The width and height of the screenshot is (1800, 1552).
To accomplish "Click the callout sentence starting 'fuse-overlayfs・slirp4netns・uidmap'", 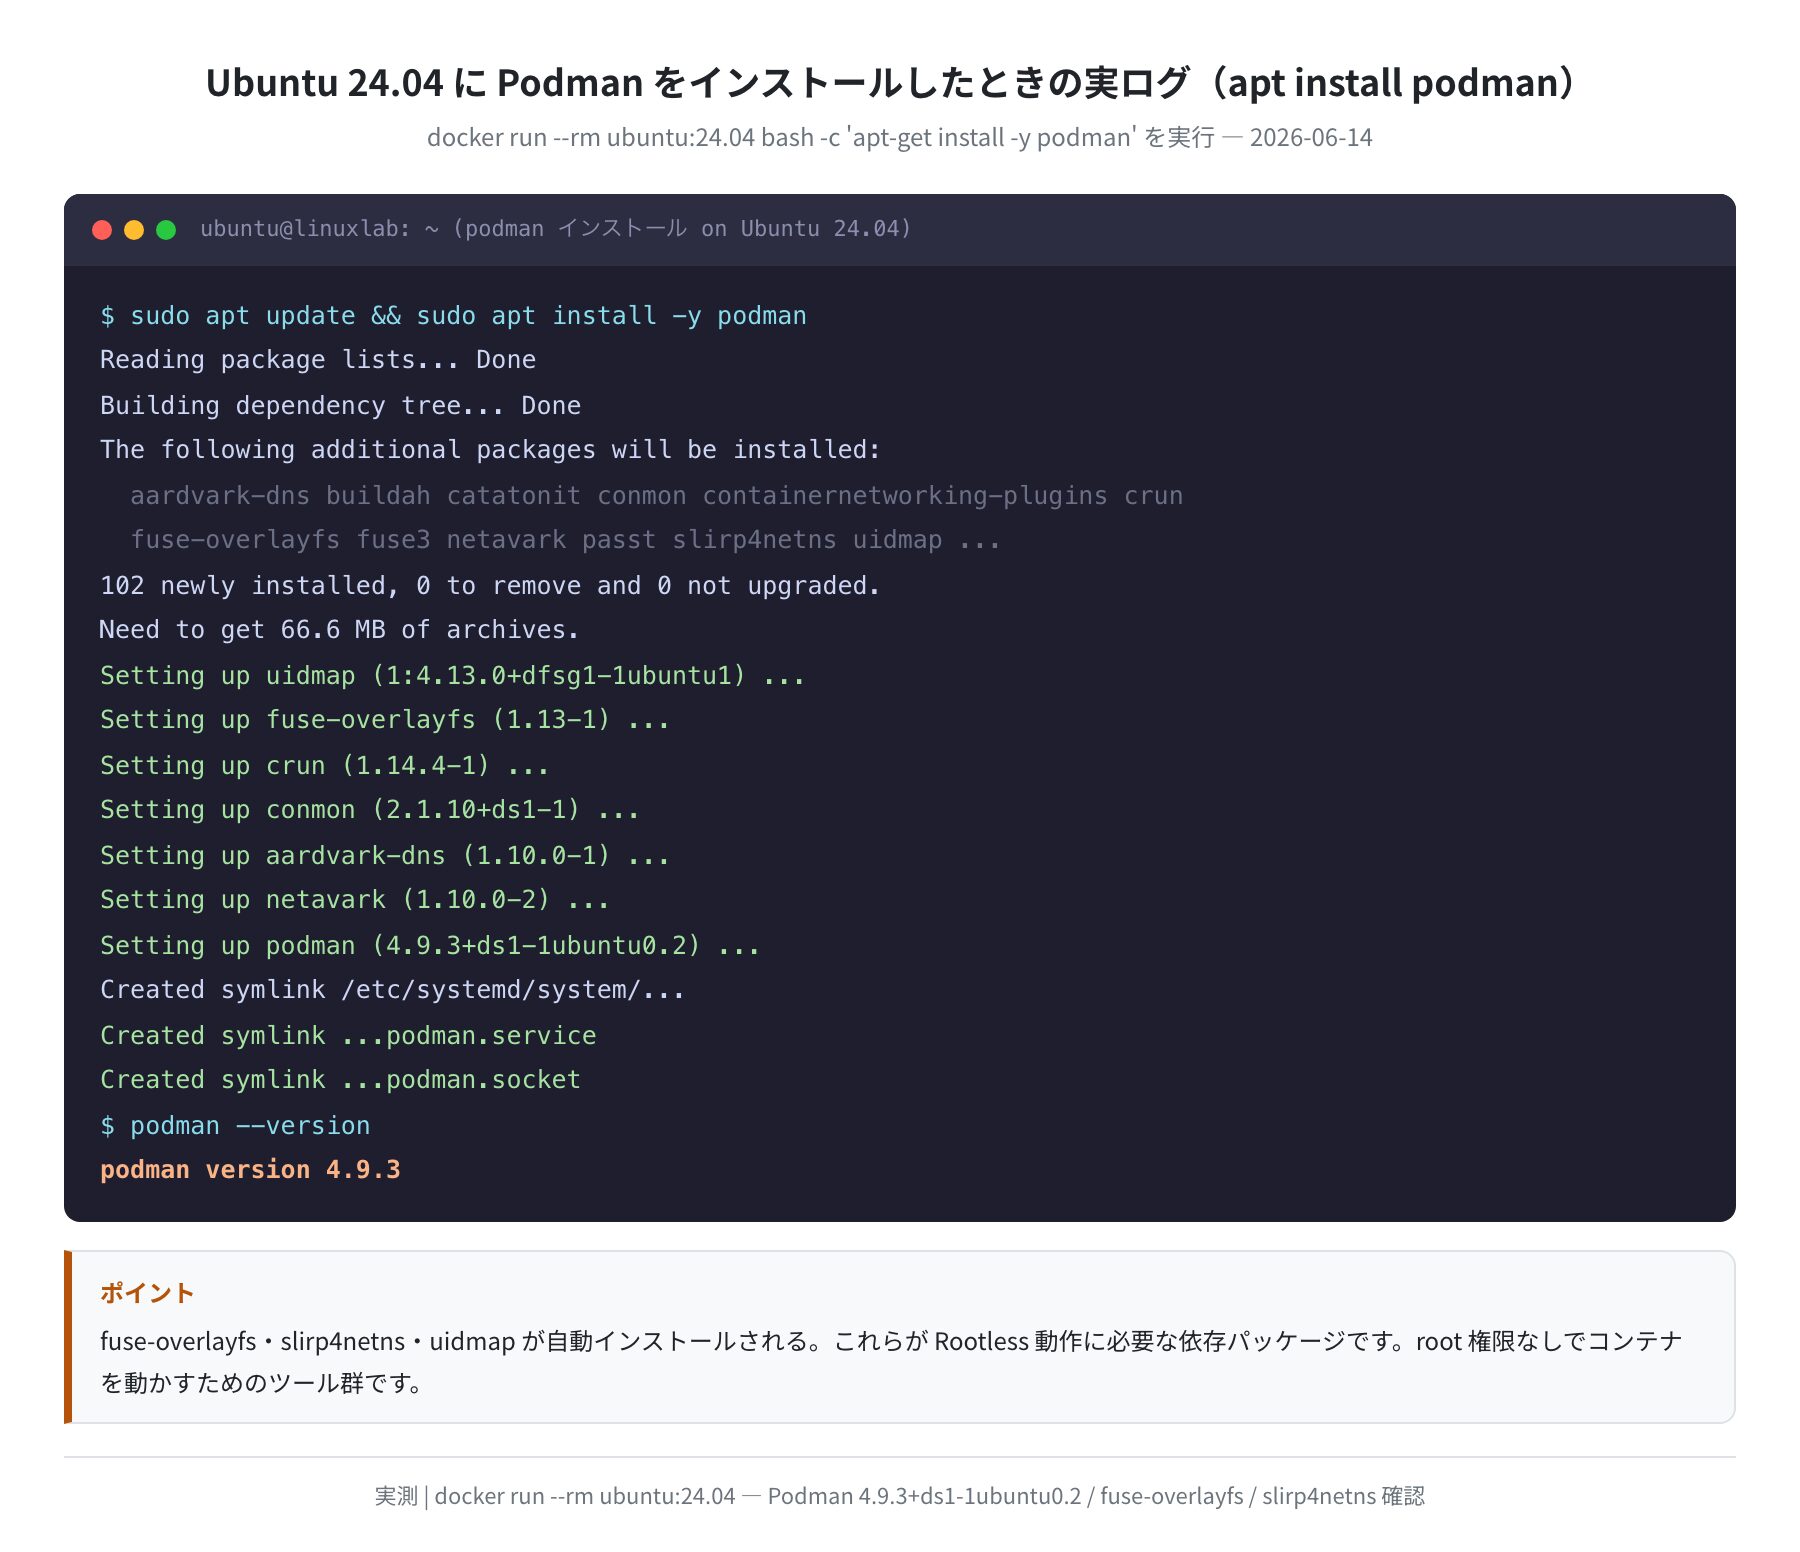I will 891,1341.
